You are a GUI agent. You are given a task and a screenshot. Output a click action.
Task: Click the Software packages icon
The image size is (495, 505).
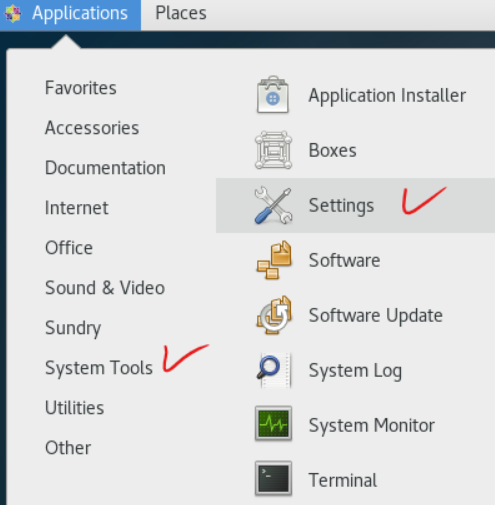(x=274, y=260)
